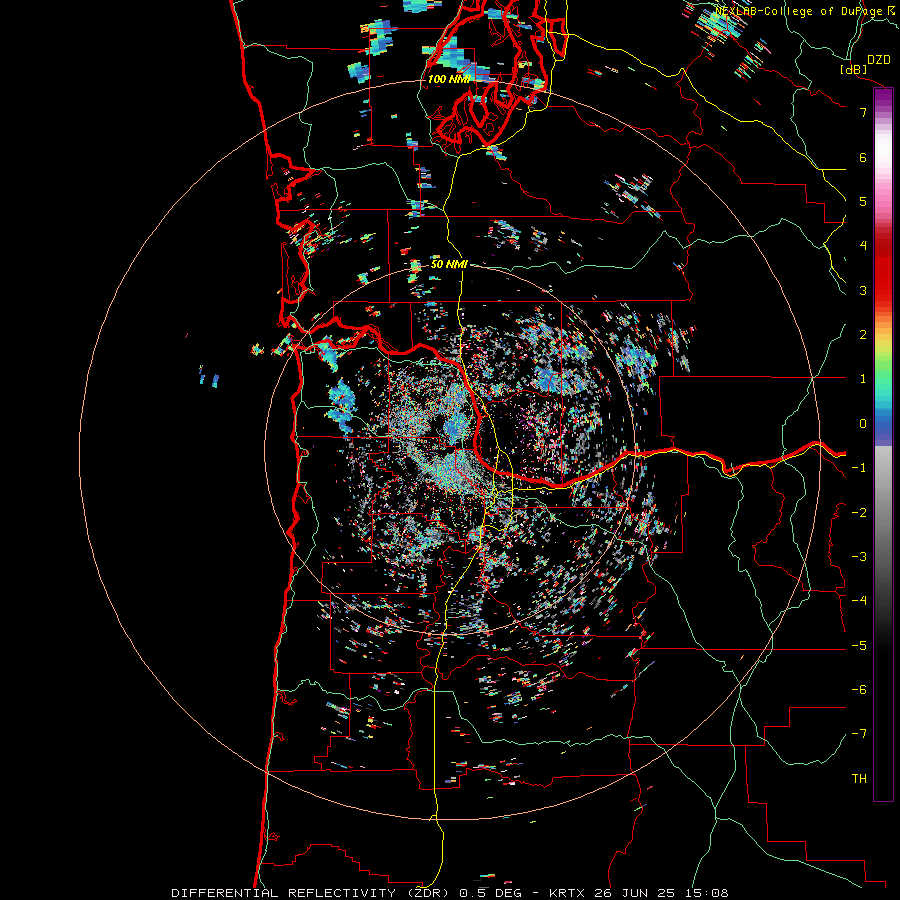Click the 7 value on the color scale
This screenshot has width=900, height=900.
point(863,112)
